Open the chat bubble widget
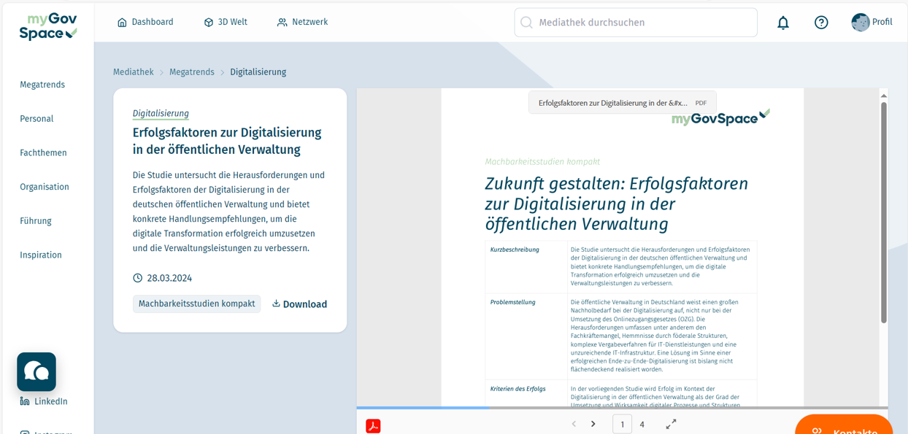 click(x=36, y=371)
